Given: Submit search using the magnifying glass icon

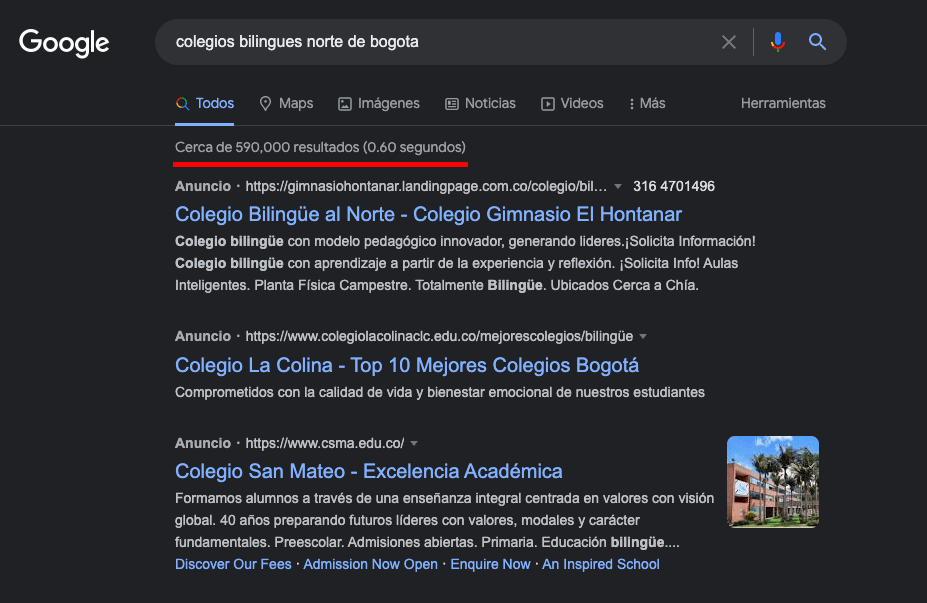Looking at the screenshot, I should (817, 42).
